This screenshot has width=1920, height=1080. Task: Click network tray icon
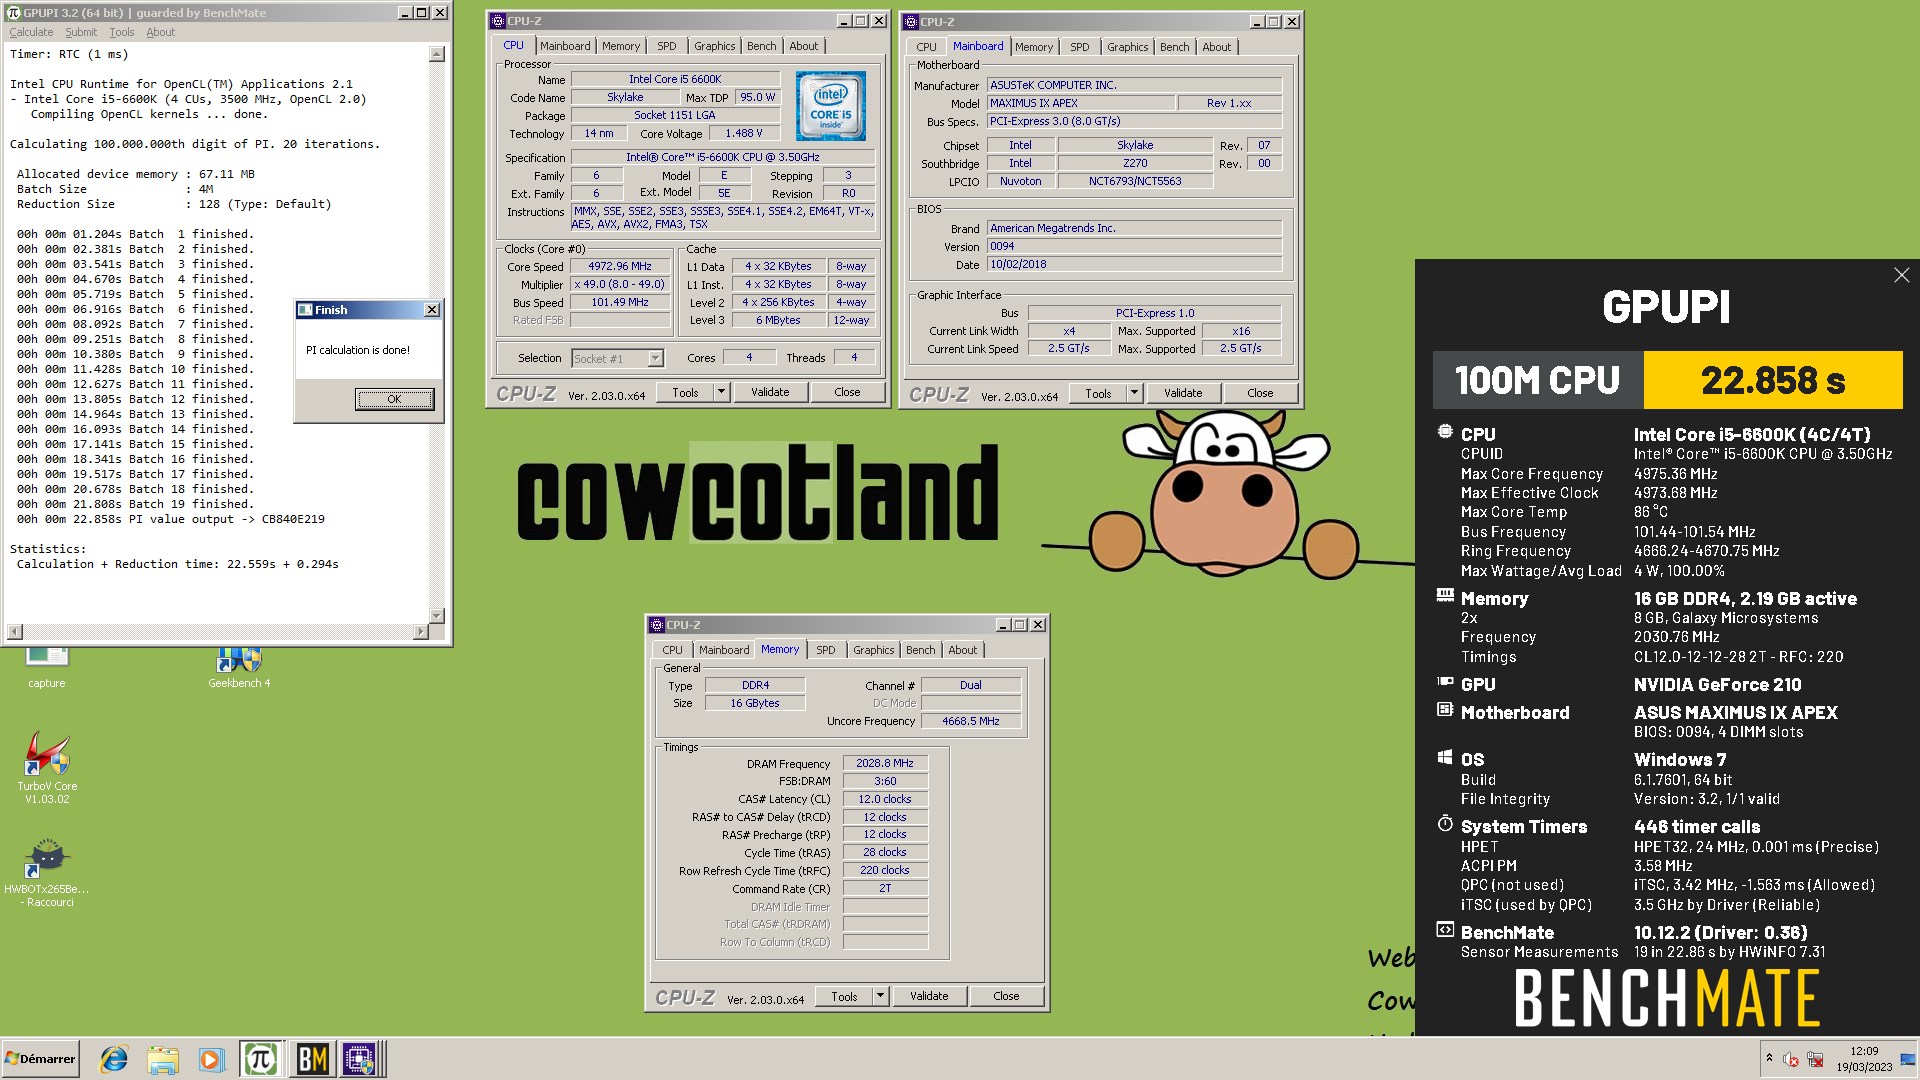tap(1815, 1059)
